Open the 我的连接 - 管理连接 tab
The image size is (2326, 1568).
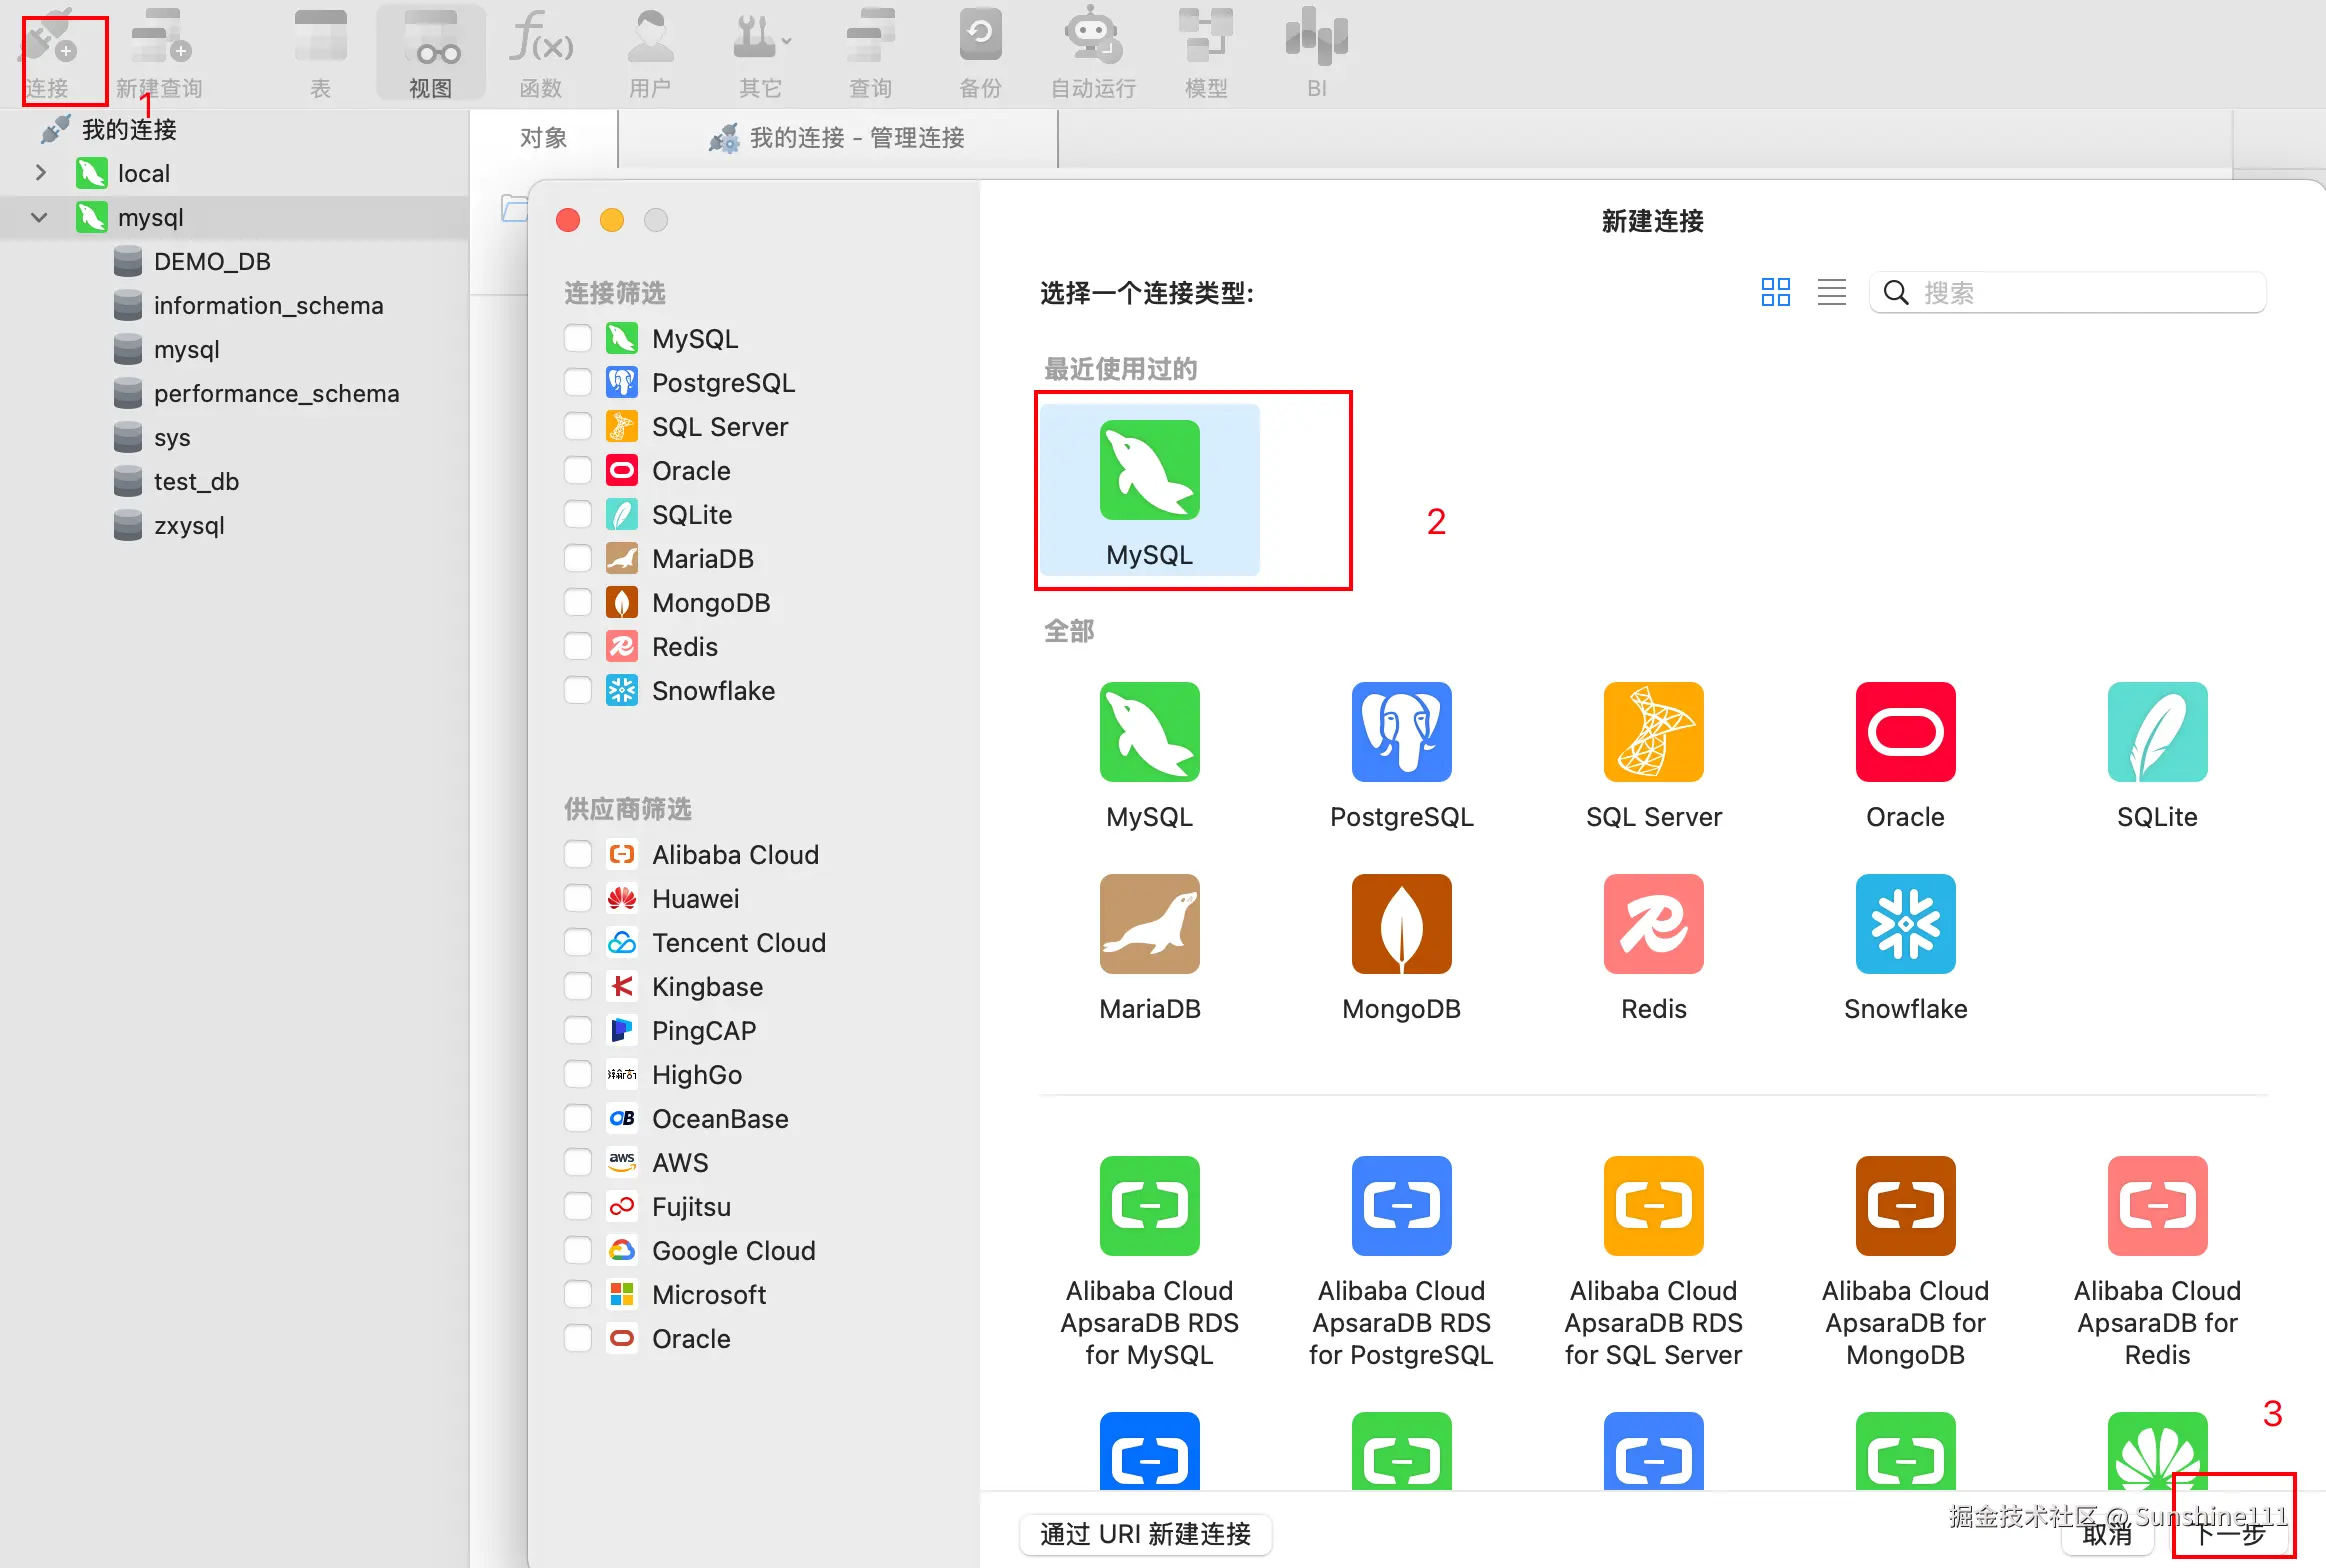click(x=838, y=138)
